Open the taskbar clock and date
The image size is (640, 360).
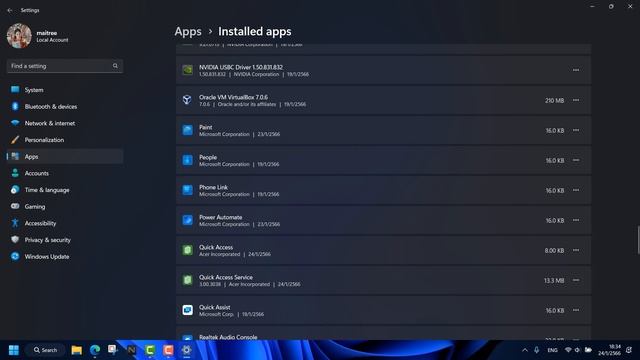pos(609,350)
